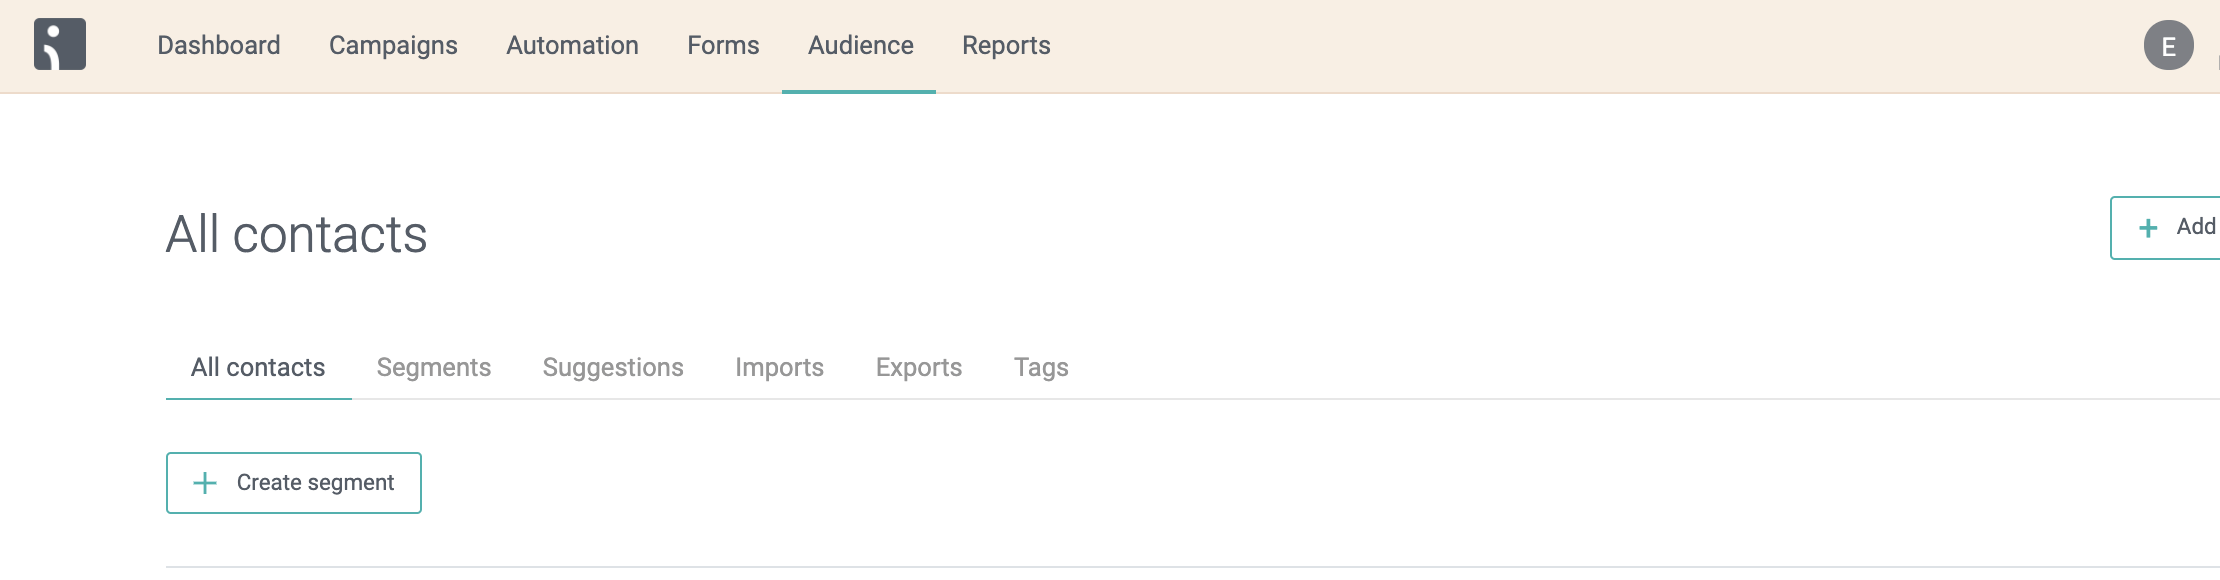The width and height of the screenshot is (2220, 580).
Task: Select the All contacts tab
Action: (x=258, y=367)
